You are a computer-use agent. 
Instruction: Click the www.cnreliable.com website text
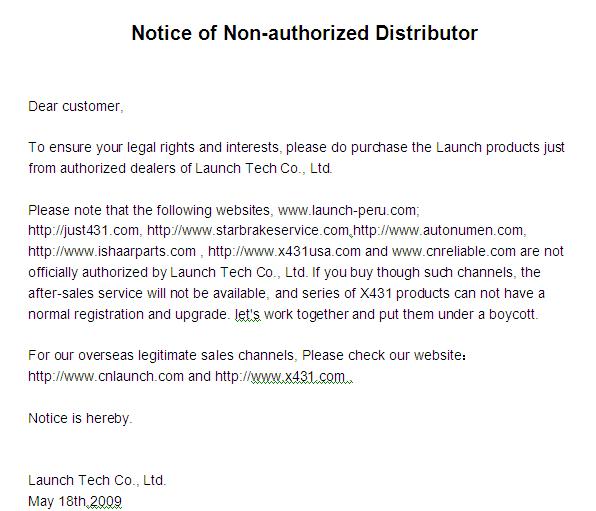coord(454,251)
